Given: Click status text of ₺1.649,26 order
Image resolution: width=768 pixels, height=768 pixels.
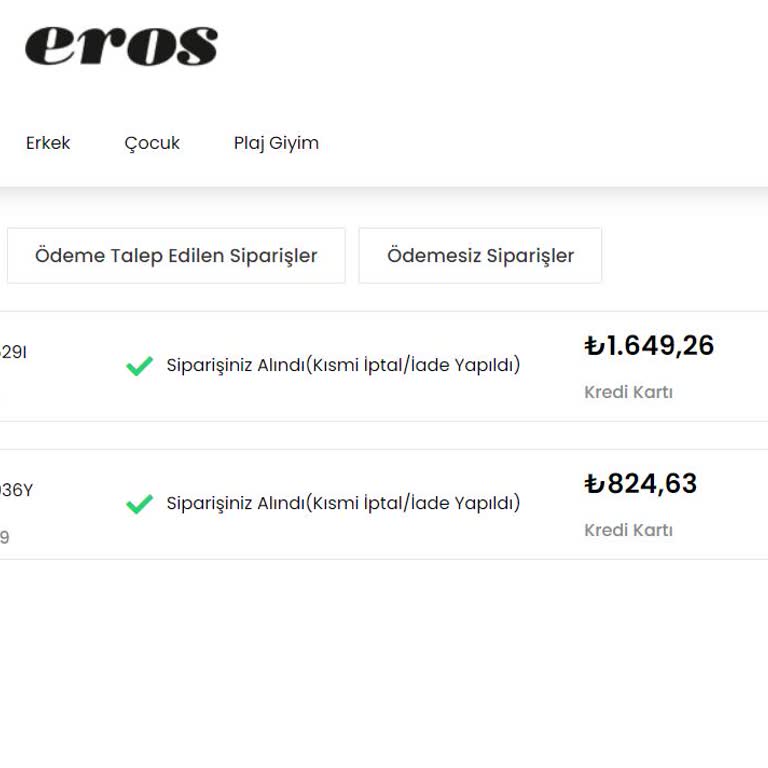Looking at the screenshot, I should pos(343,365).
